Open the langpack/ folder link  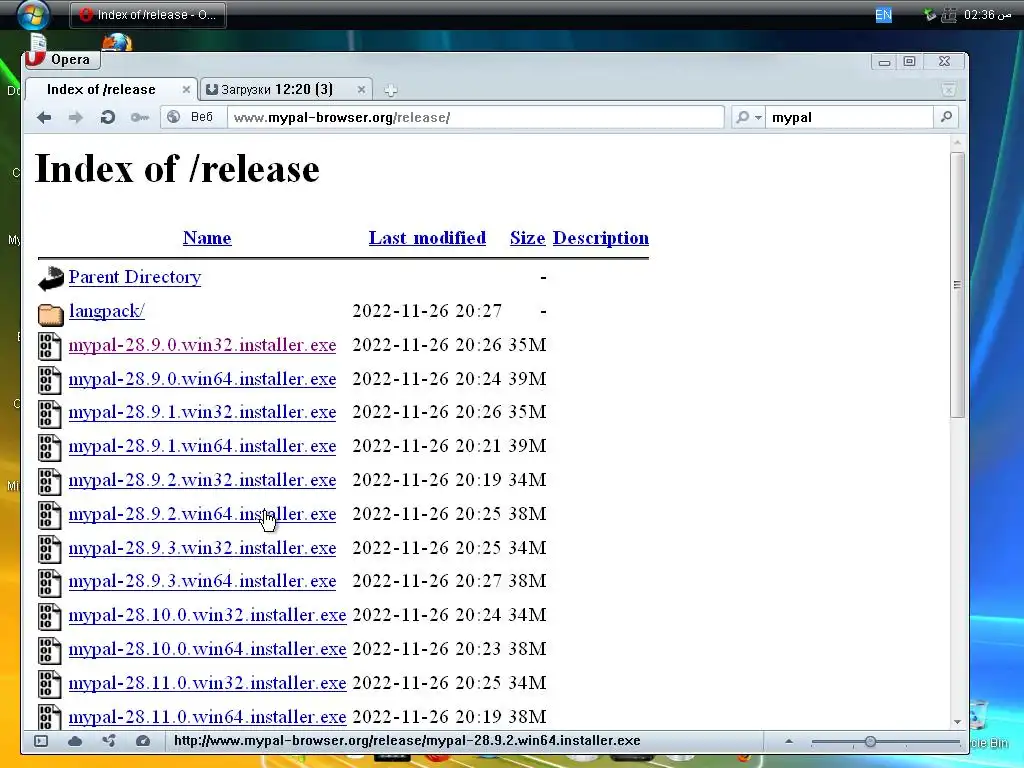(106, 311)
